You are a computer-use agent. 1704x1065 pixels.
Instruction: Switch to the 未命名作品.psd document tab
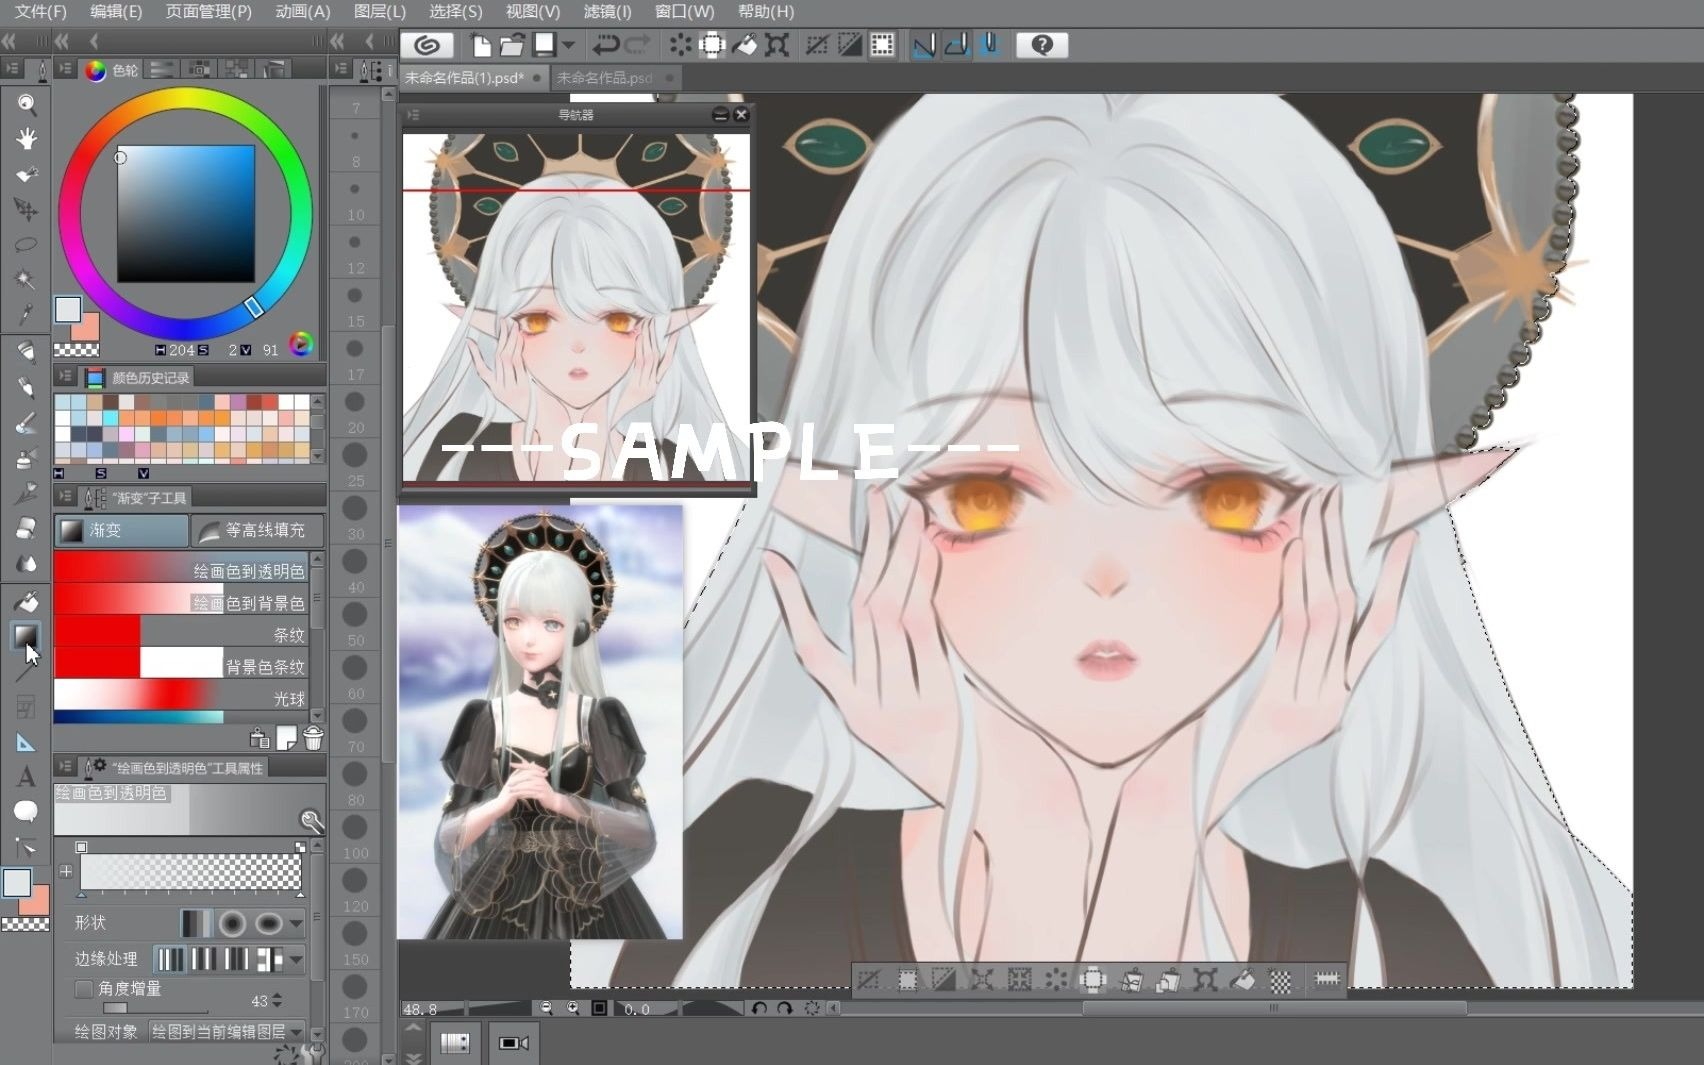click(605, 77)
